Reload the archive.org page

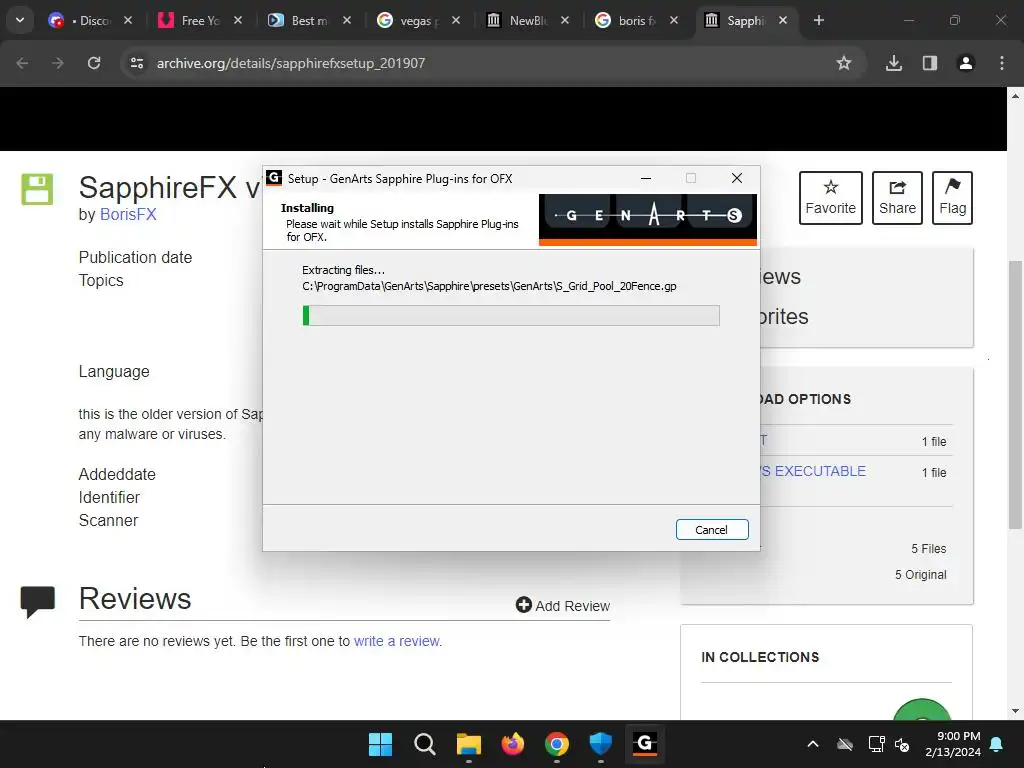94,63
